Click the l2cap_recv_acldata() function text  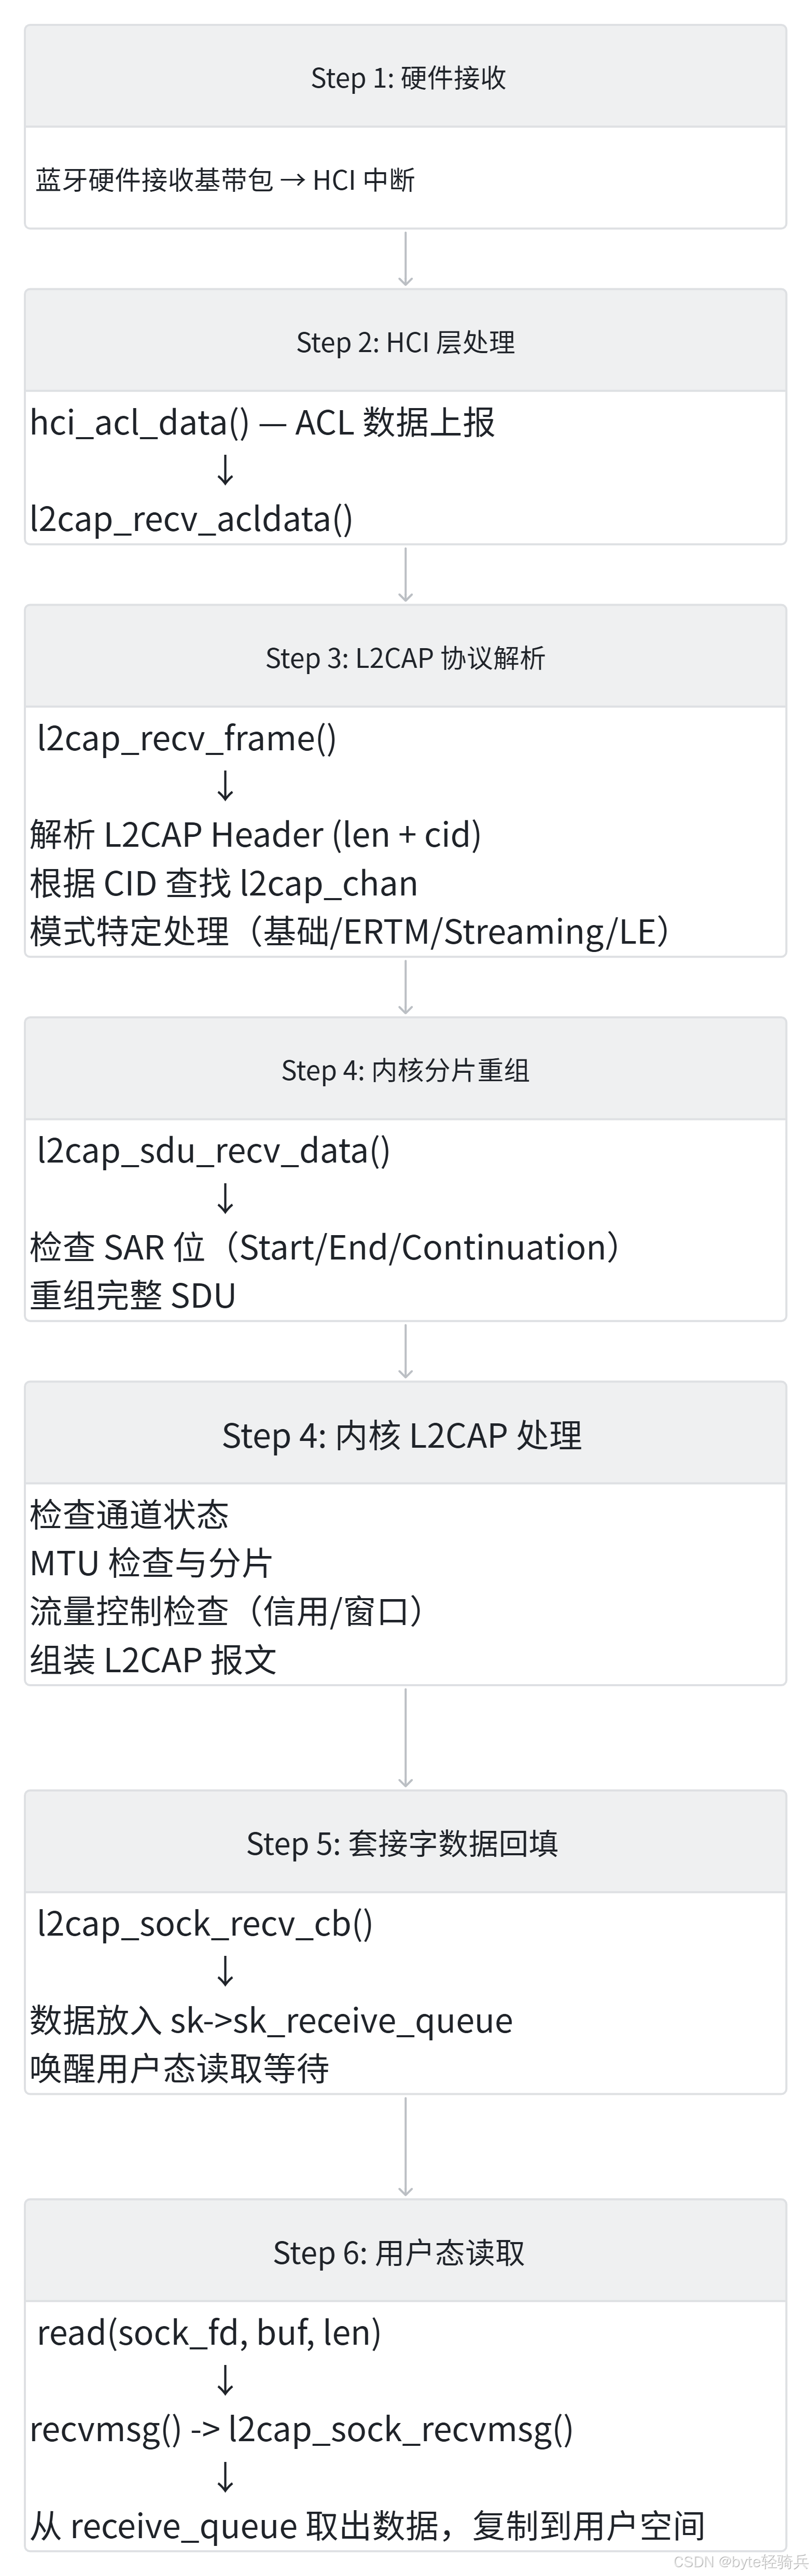(x=191, y=519)
